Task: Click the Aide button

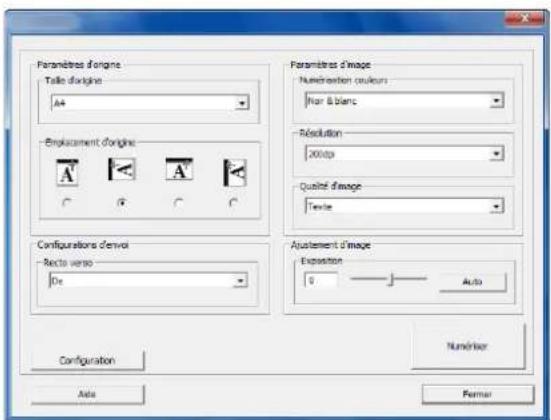Action: pyautogui.click(x=87, y=394)
